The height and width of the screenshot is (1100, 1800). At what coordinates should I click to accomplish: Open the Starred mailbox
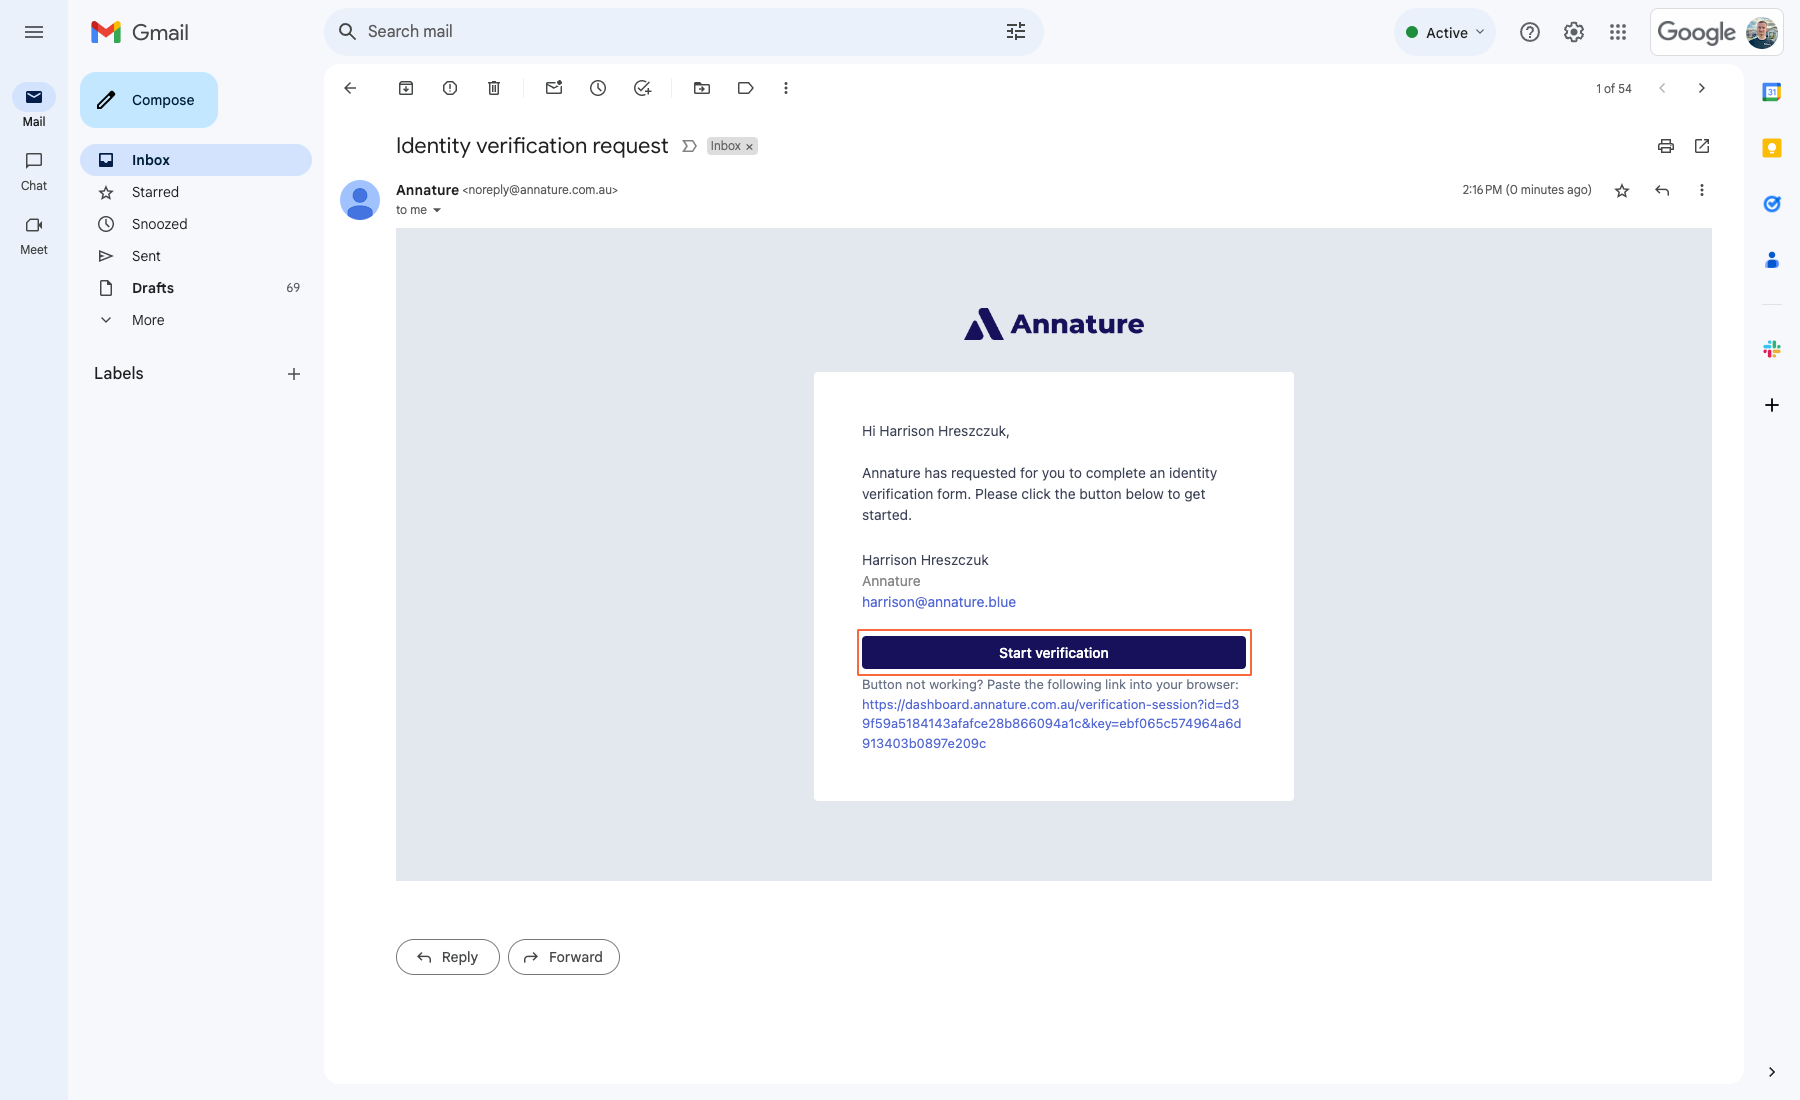(155, 192)
